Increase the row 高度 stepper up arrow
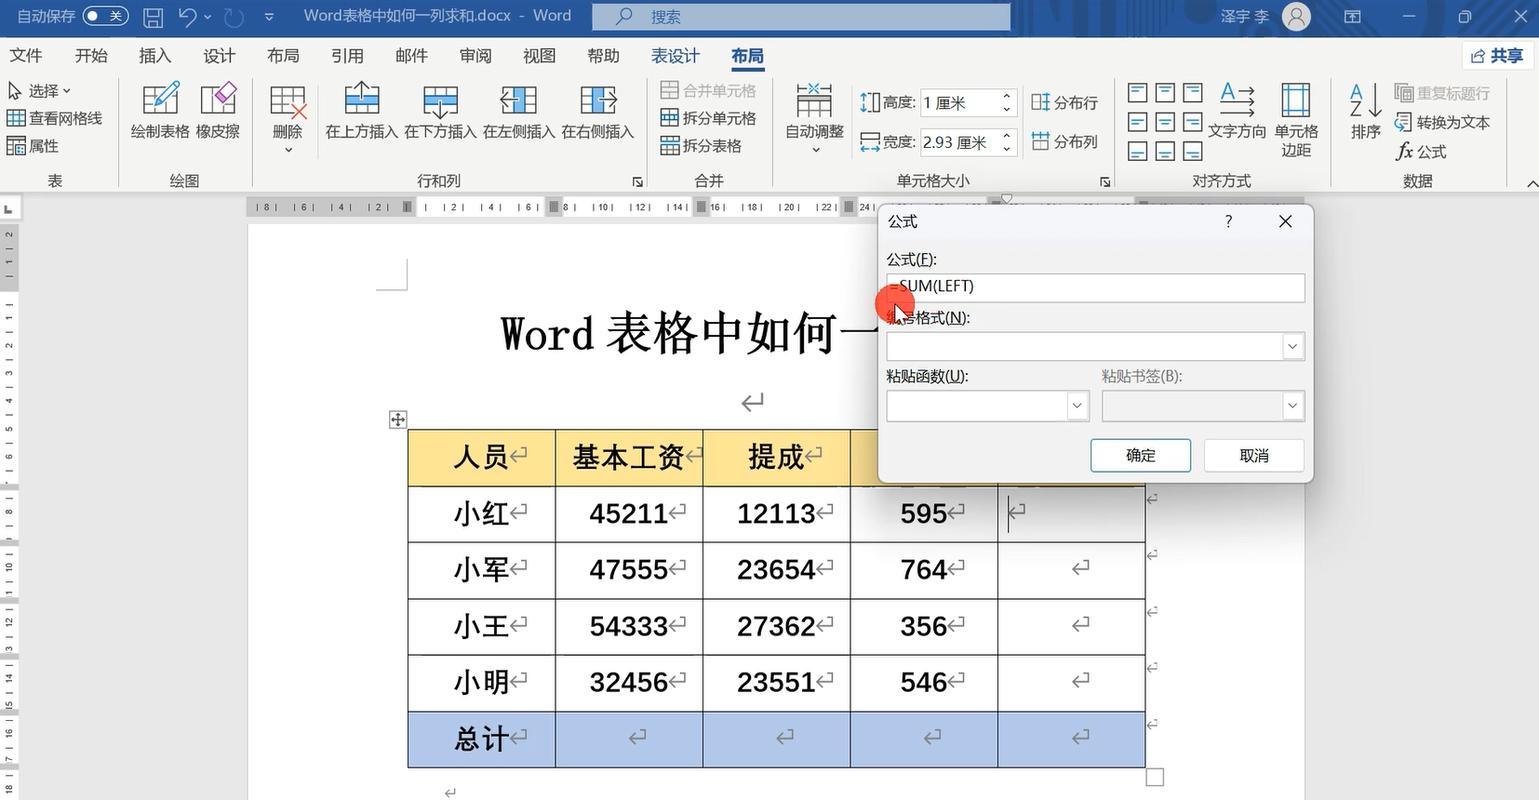Viewport: 1539px width, 800px height. pyautogui.click(x=1007, y=96)
